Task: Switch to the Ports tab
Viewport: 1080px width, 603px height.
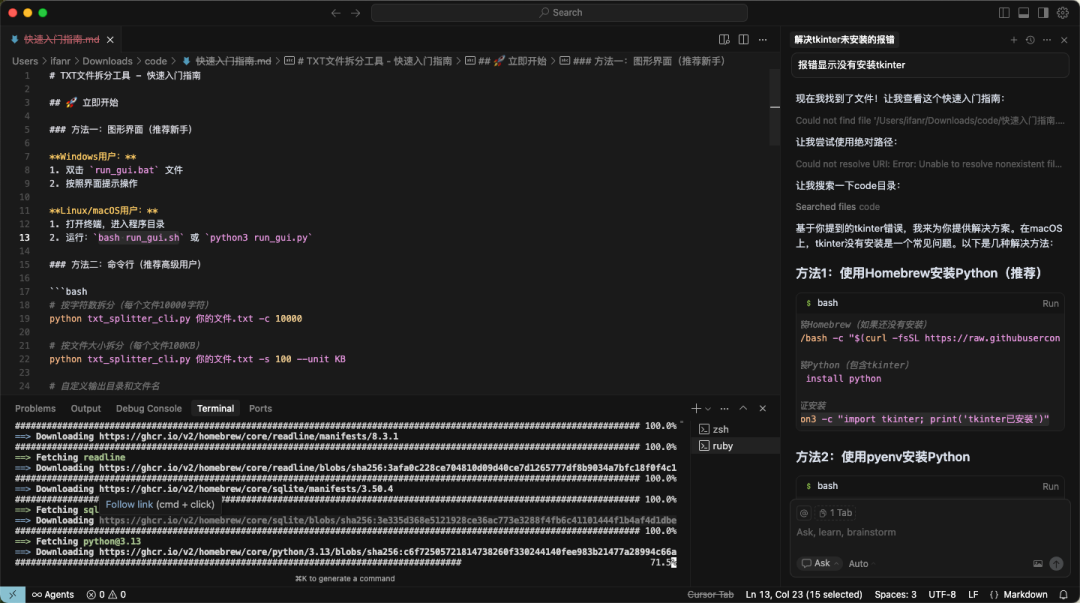Action: click(x=260, y=408)
